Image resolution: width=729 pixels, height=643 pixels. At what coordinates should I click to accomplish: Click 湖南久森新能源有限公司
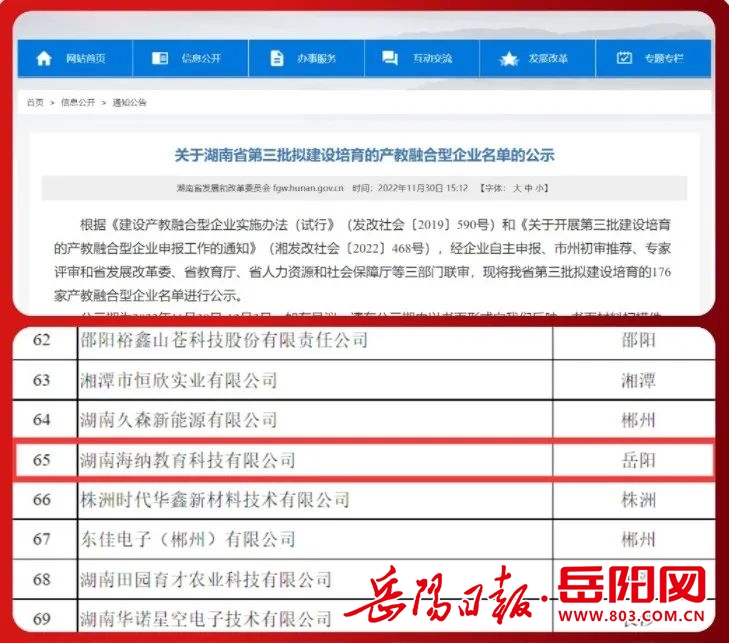coord(179,420)
